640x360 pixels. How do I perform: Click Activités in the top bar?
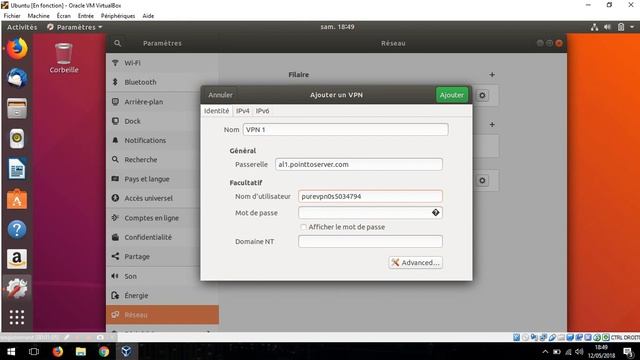point(22,27)
